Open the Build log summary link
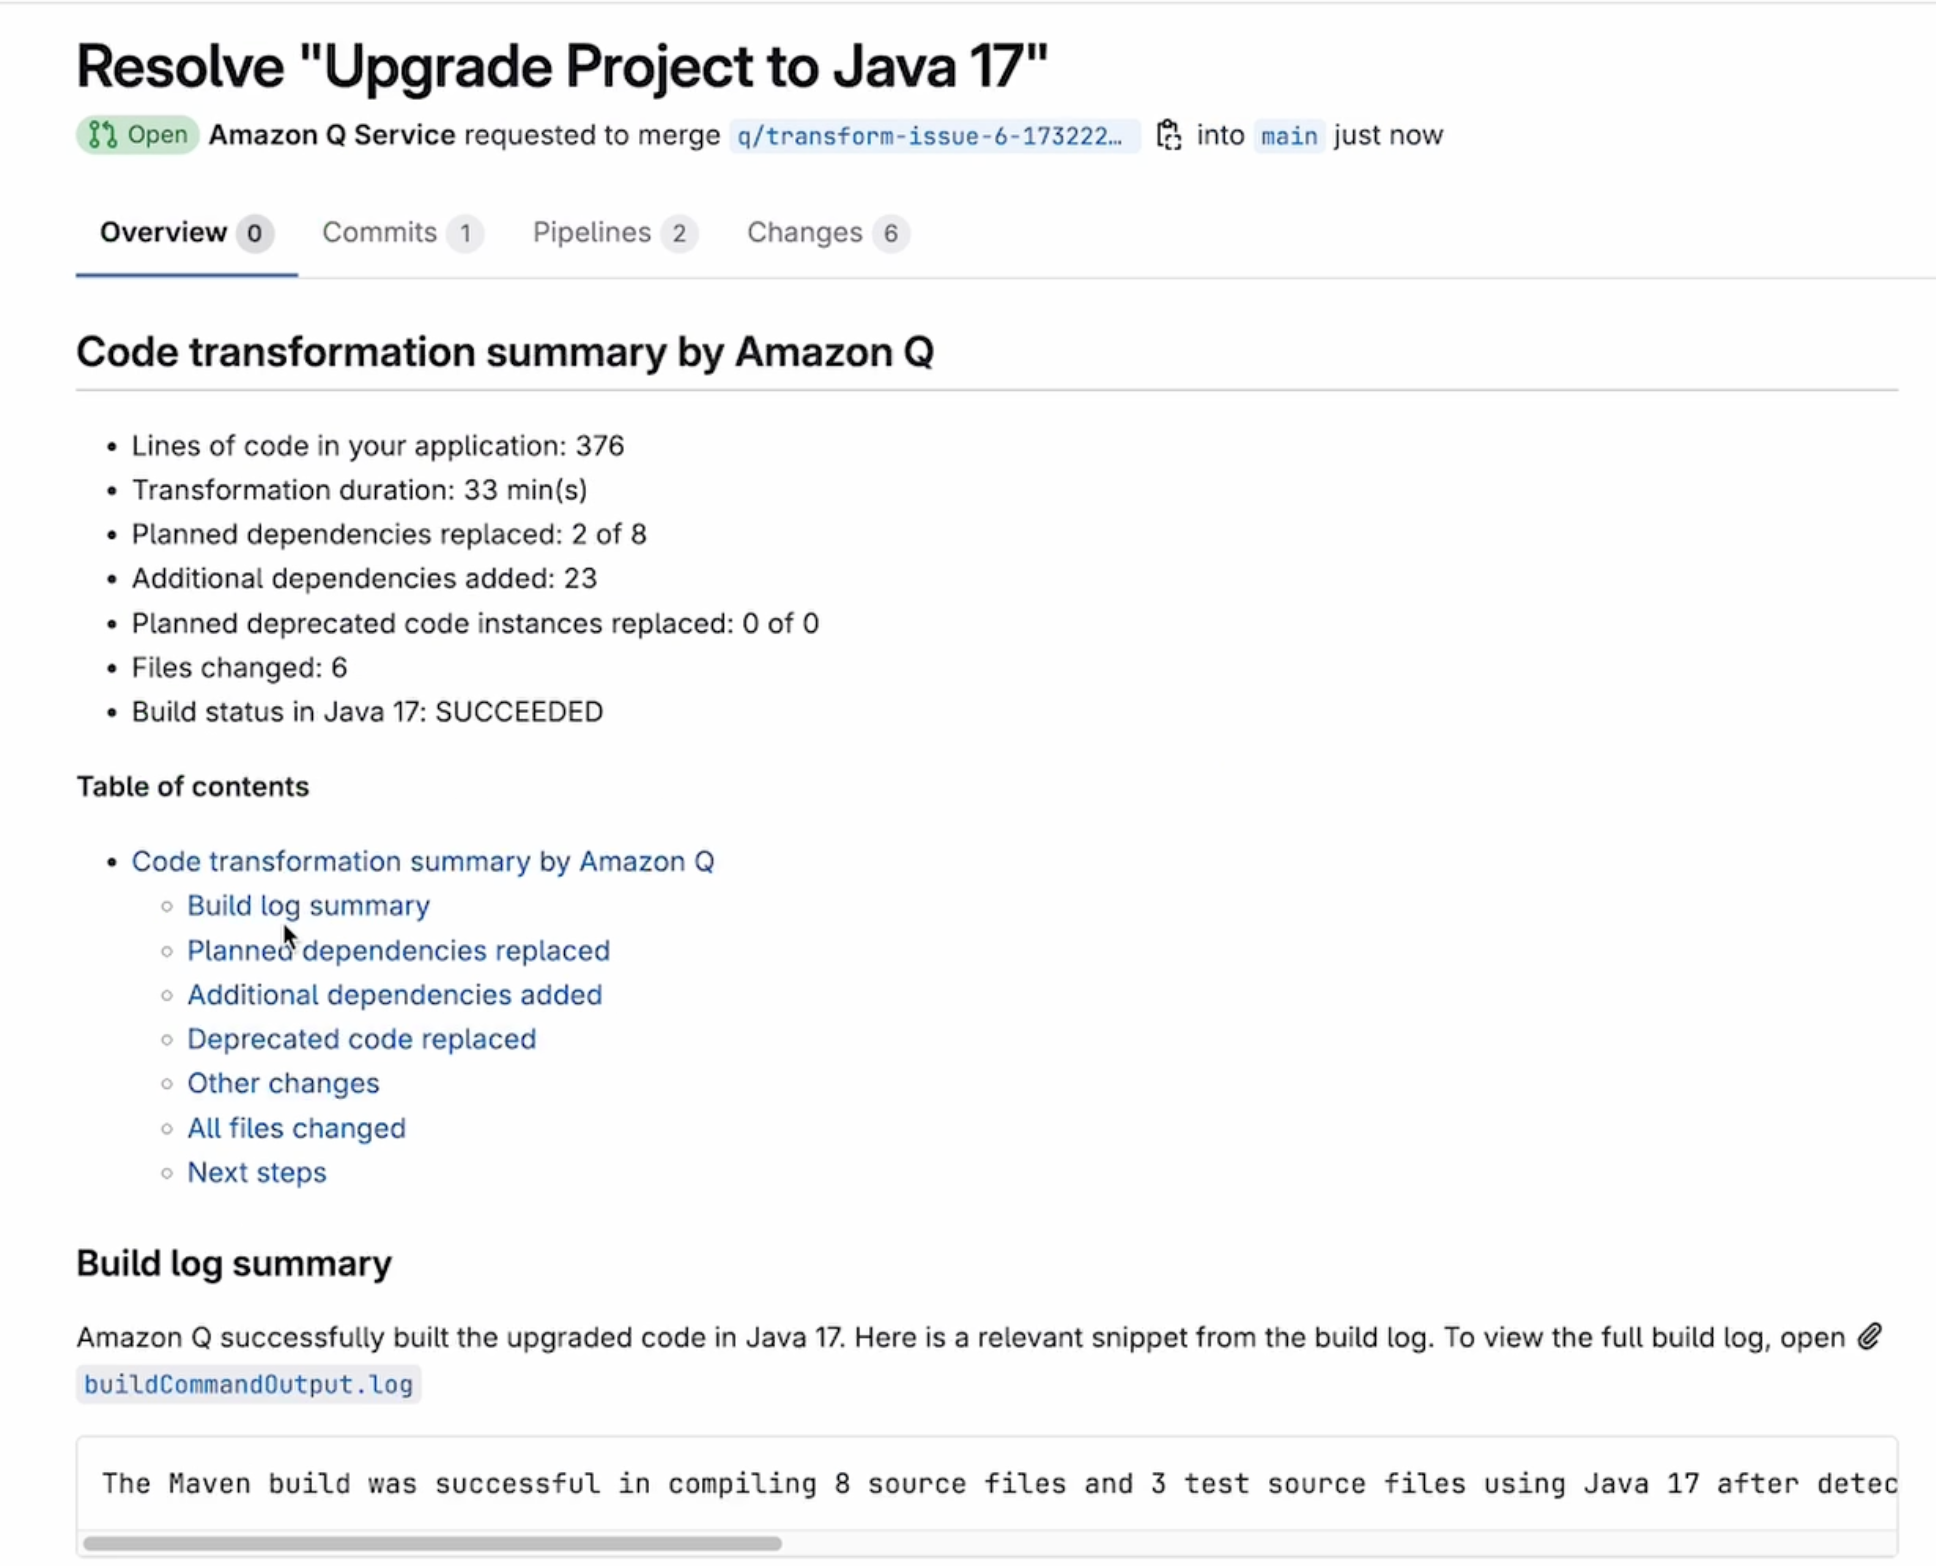Screen dimensions: 1936x1566 tap(308, 905)
